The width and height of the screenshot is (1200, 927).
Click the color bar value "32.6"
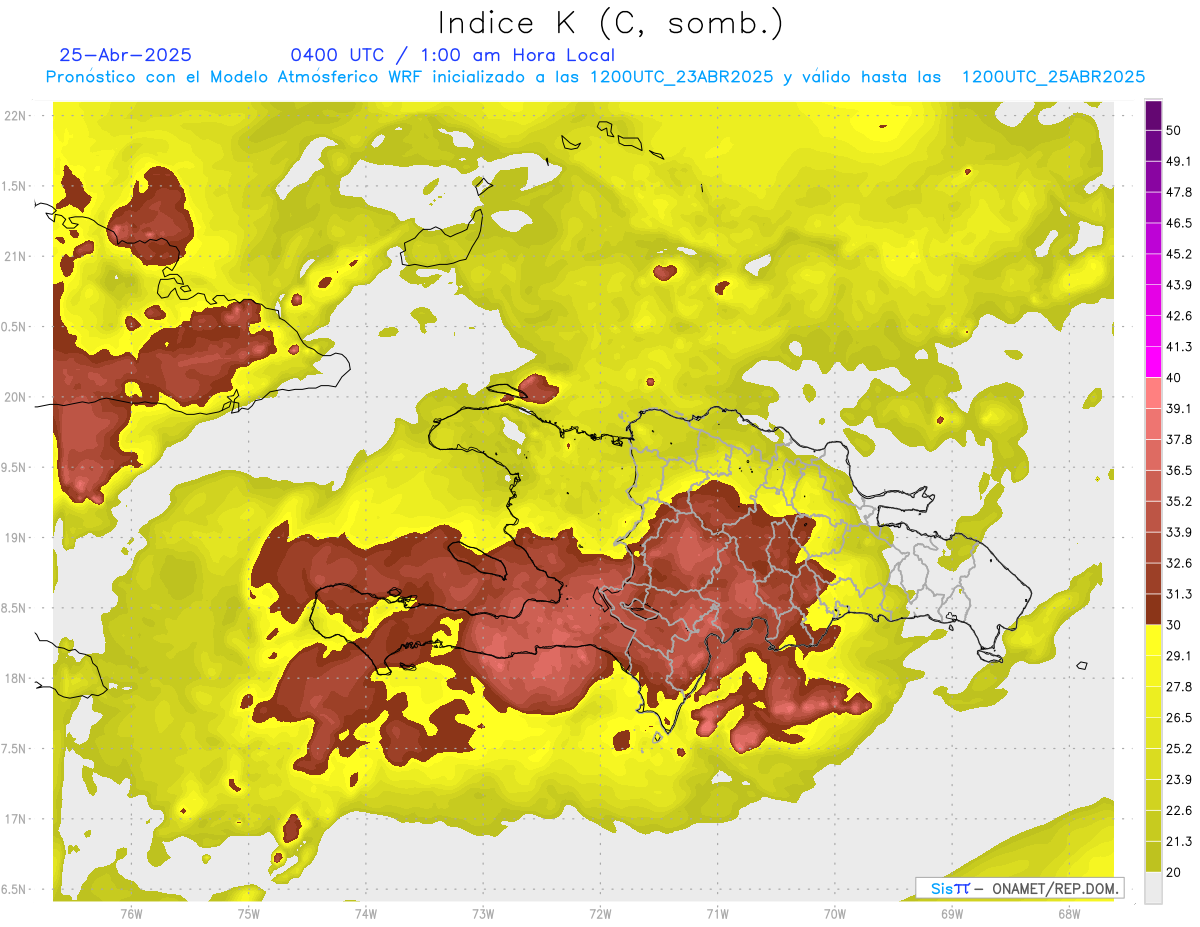tap(1179, 563)
